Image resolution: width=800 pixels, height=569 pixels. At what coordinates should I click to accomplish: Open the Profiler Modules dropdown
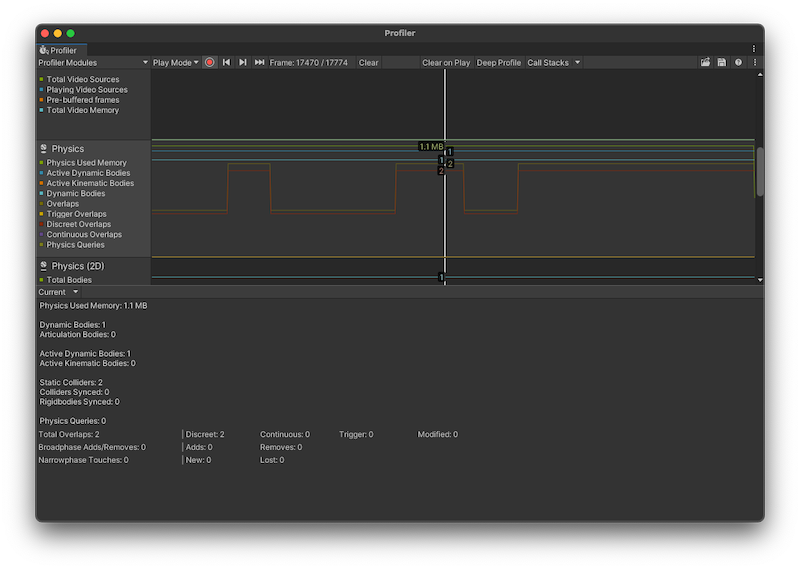pyautogui.click(x=92, y=62)
